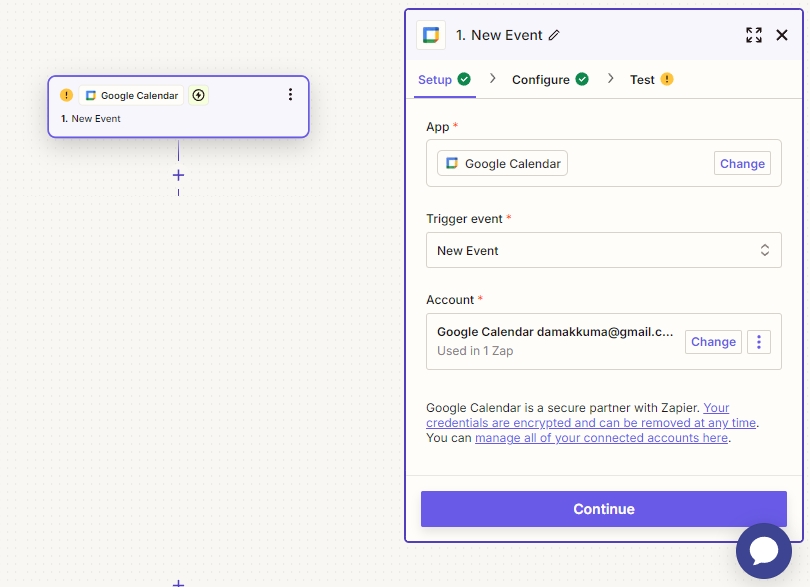Screen dimensions: 810x587
Task: Expand the panel with the fullscreen icon
Action: pyautogui.click(x=754, y=35)
